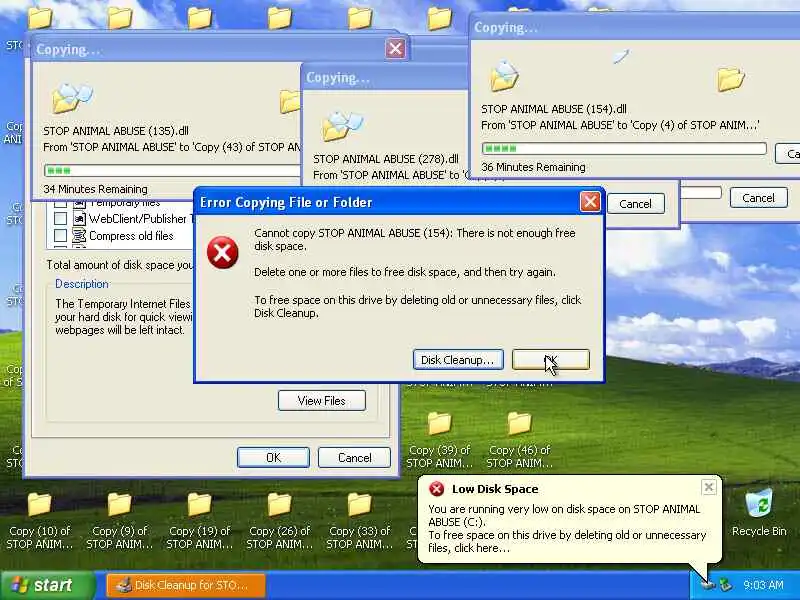Click the low disk space drive icon in system tray
Image resolution: width=800 pixels, height=600 pixels.
coord(708,584)
